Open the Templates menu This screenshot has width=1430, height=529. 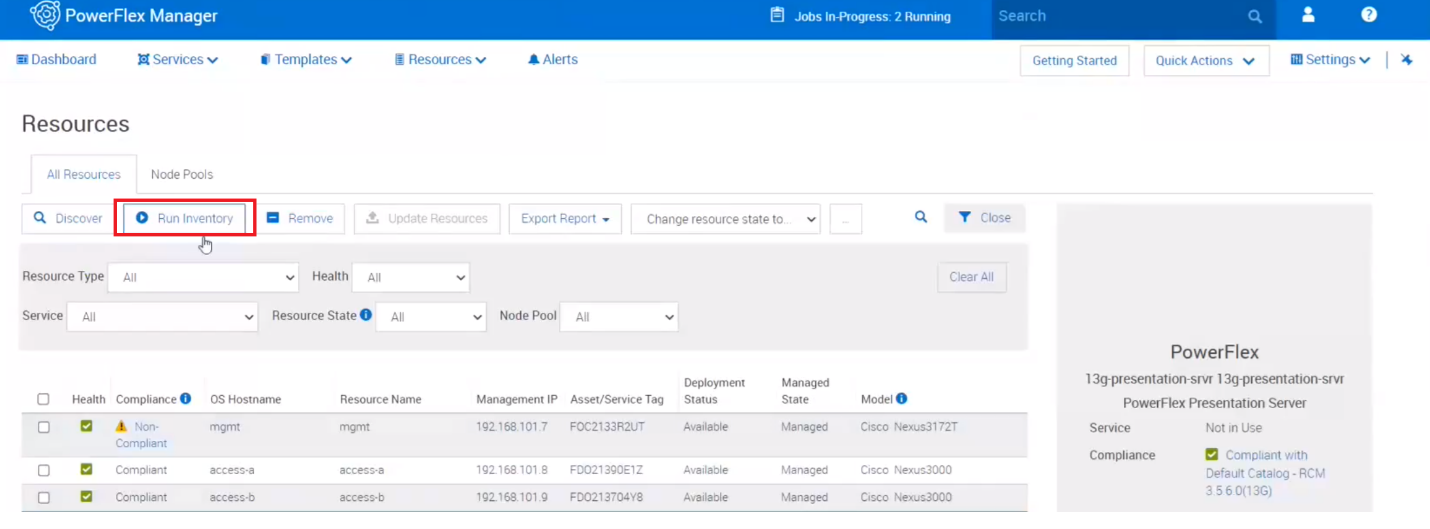click(x=306, y=60)
